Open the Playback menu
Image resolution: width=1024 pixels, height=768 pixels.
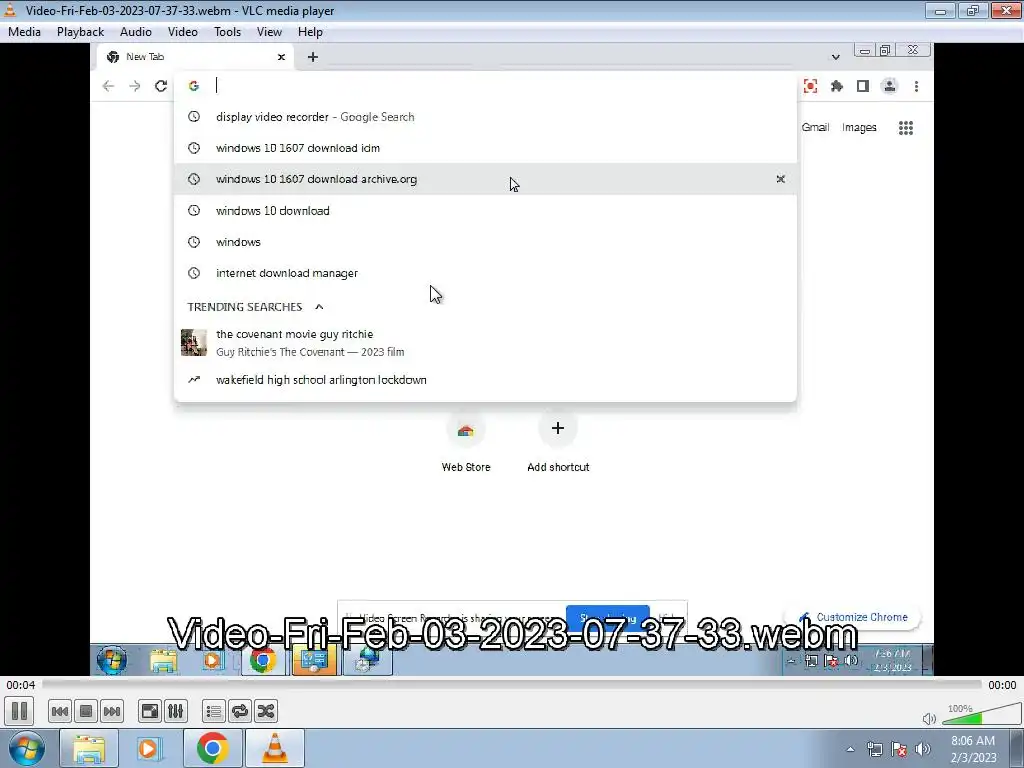[x=80, y=31]
